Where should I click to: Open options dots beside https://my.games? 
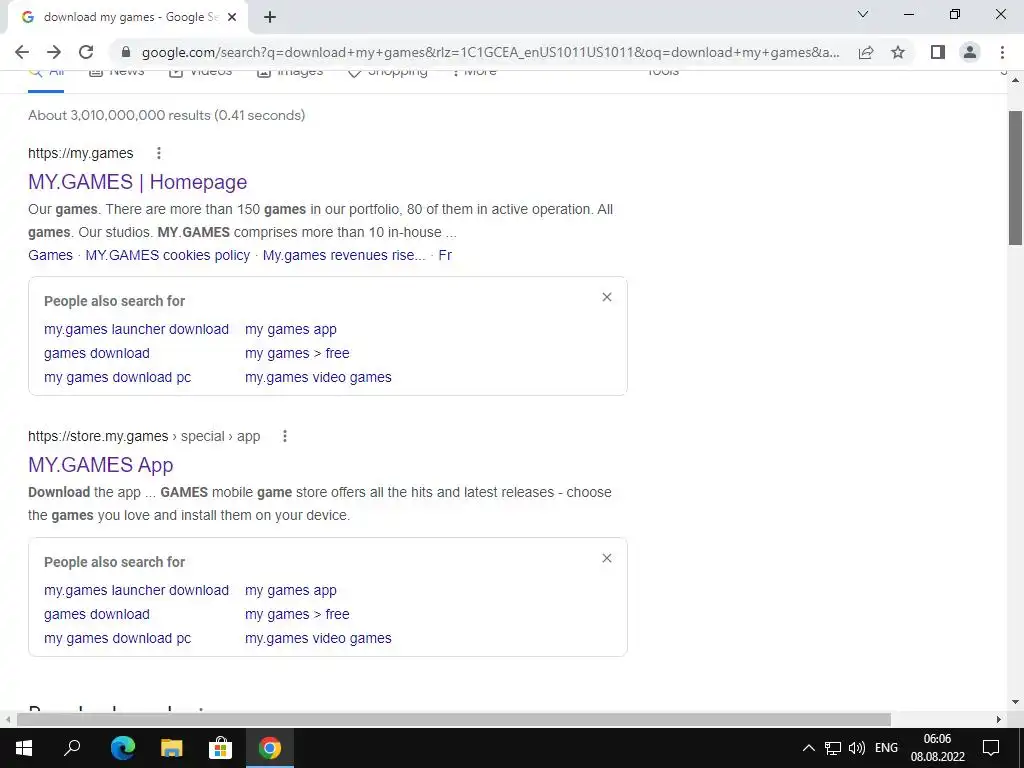pos(159,153)
